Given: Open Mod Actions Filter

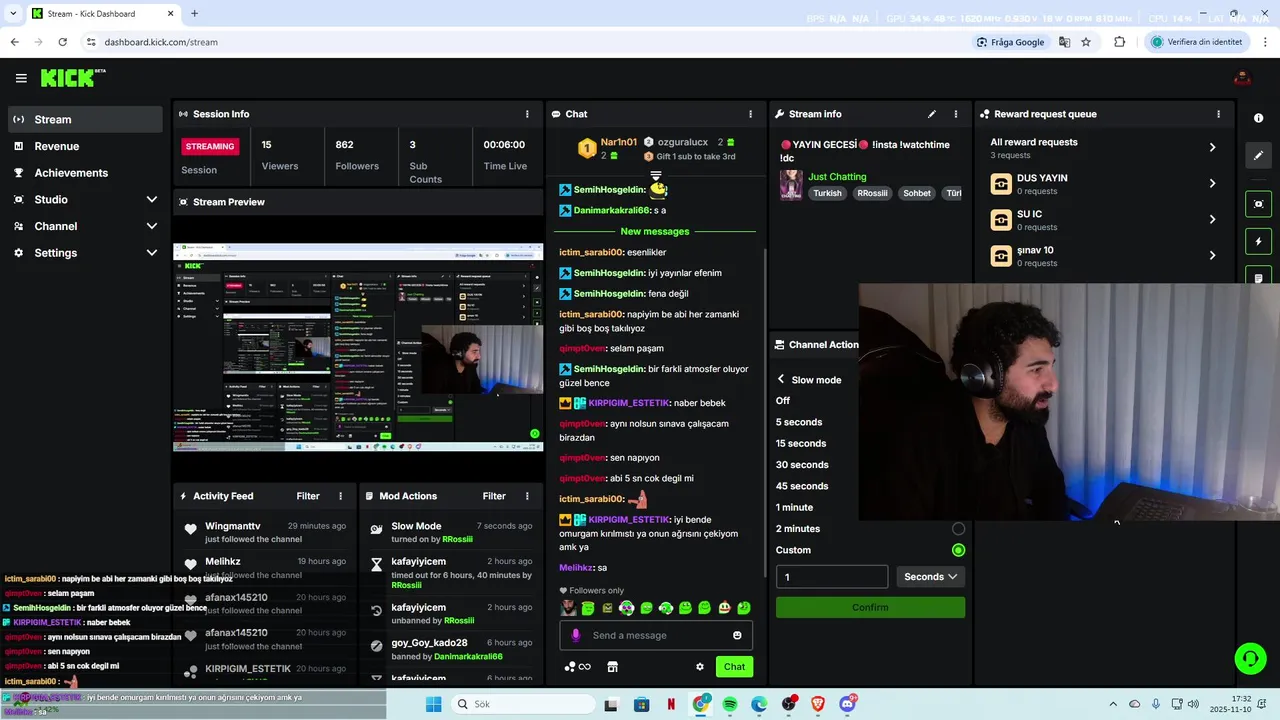Looking at the screenshot, I should 494,496.
